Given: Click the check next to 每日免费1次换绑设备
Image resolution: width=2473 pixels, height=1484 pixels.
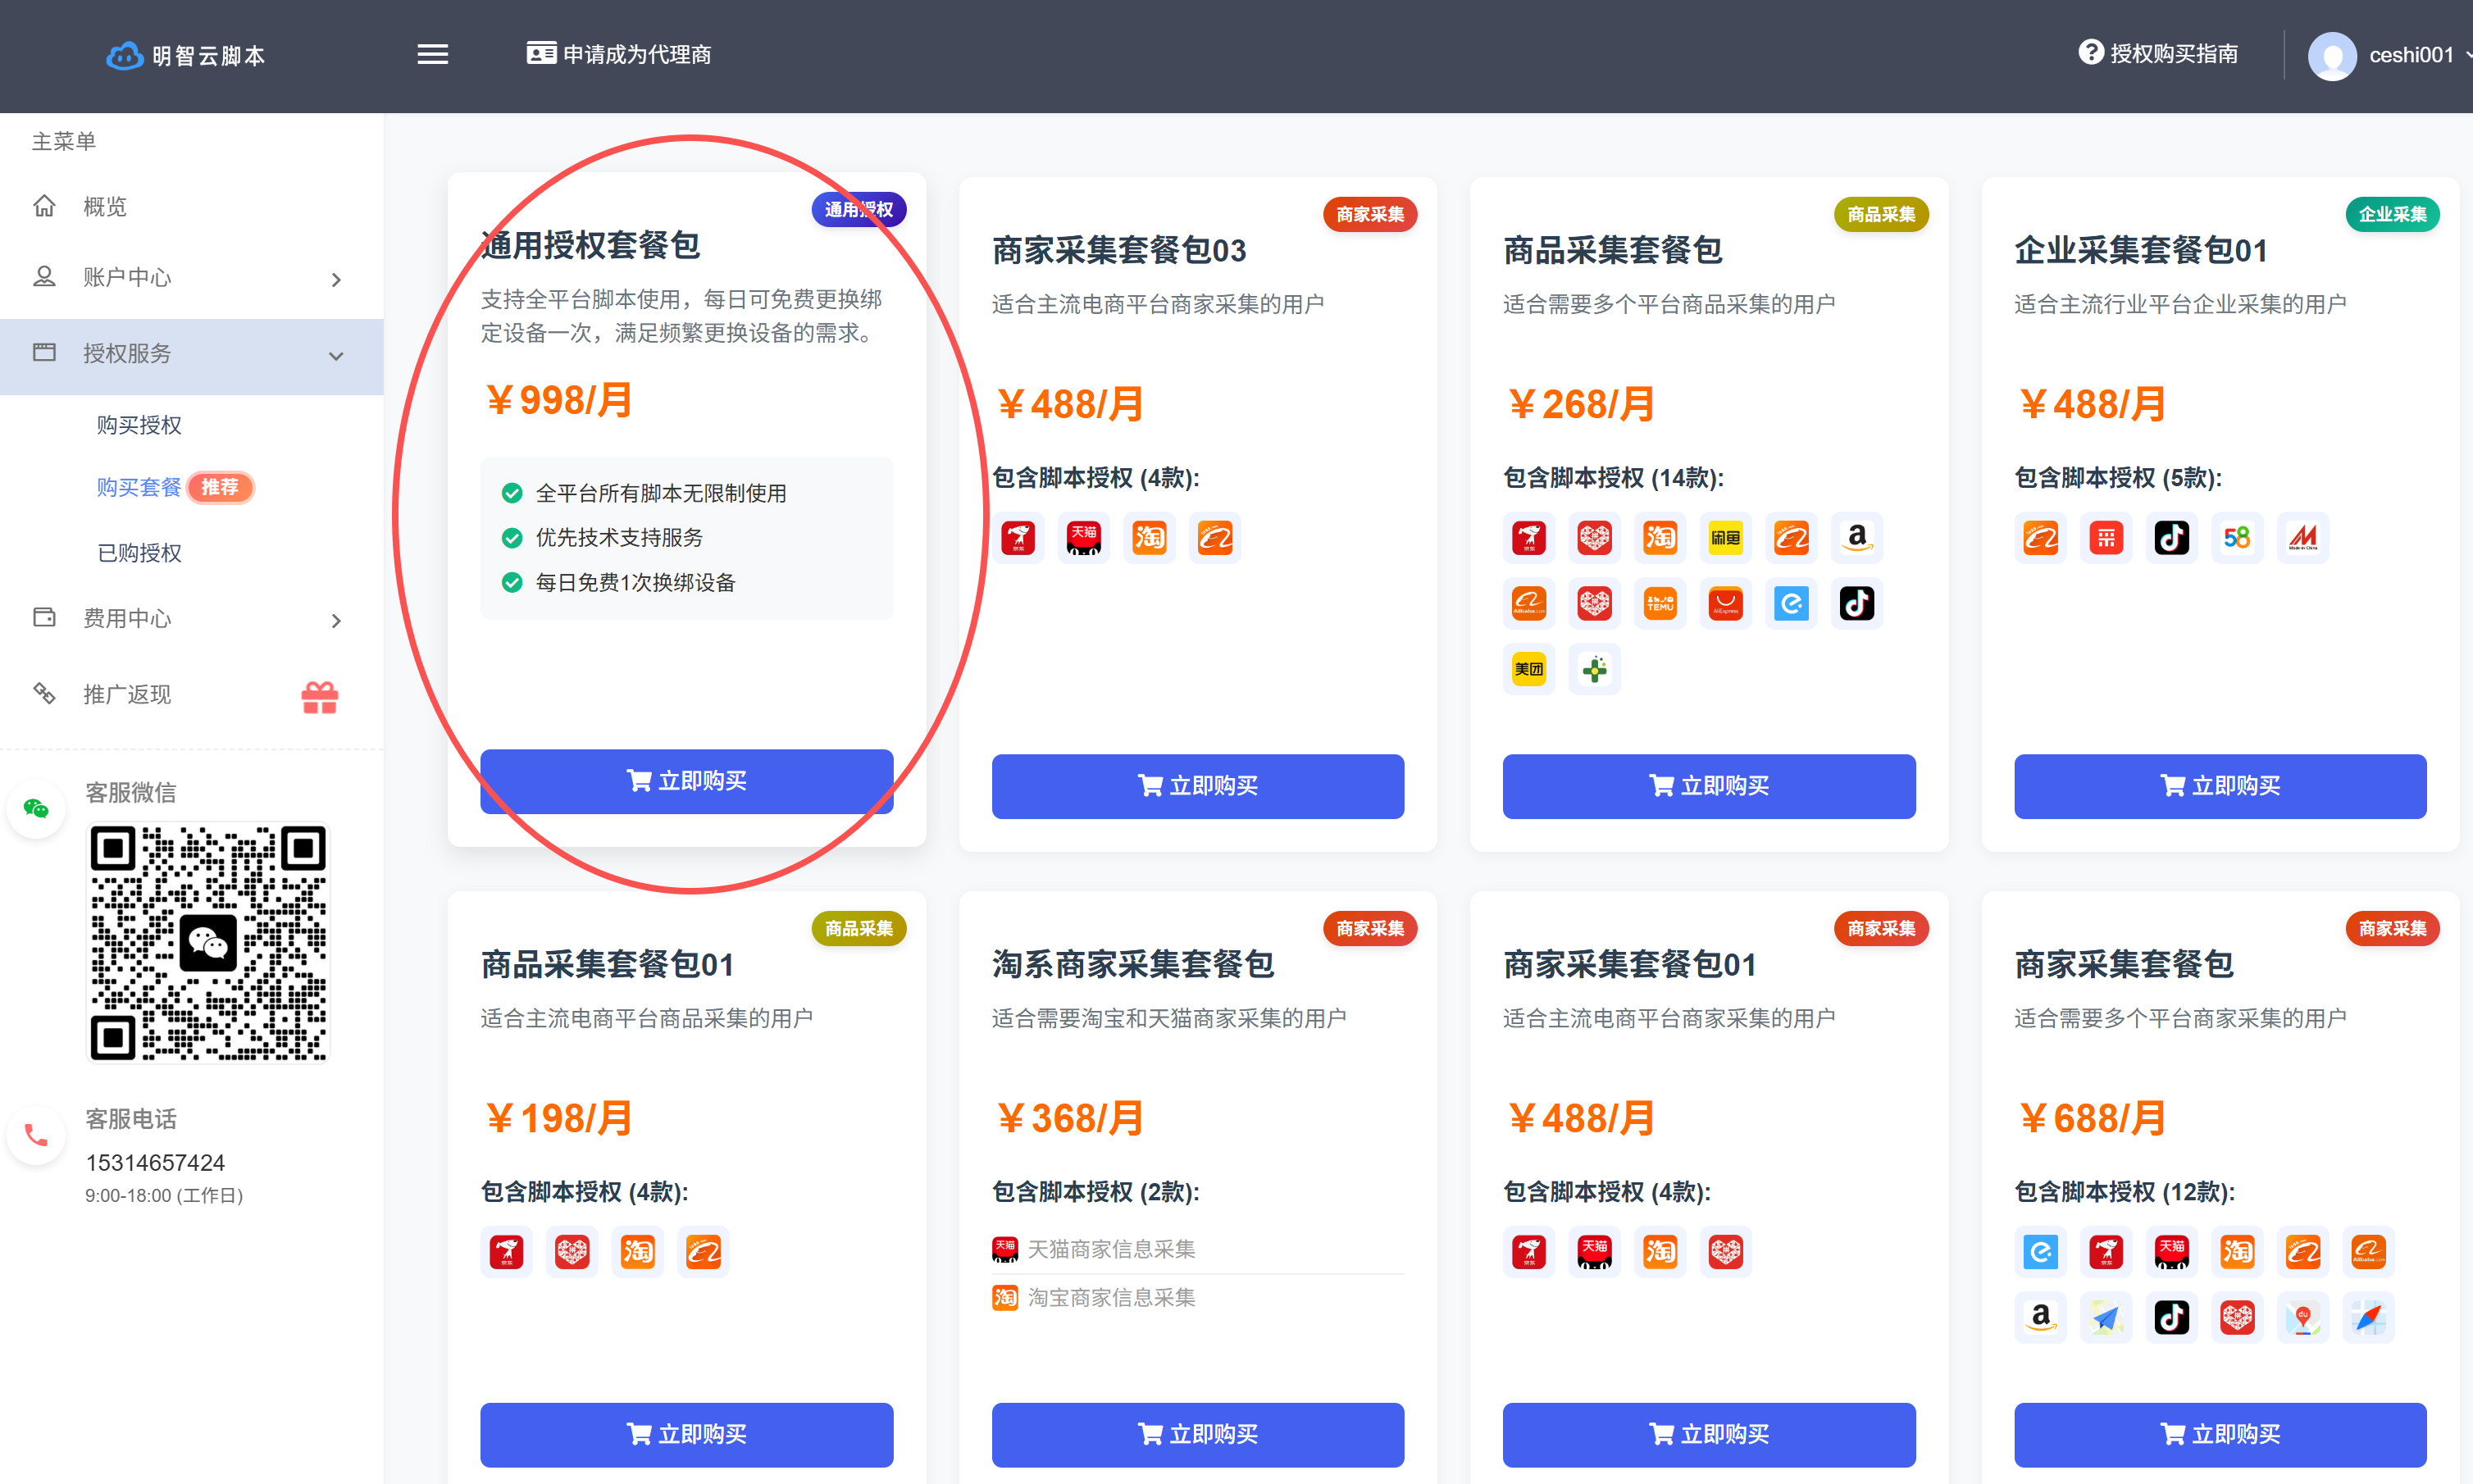Looking at the screenshot, I should (512, 583).
